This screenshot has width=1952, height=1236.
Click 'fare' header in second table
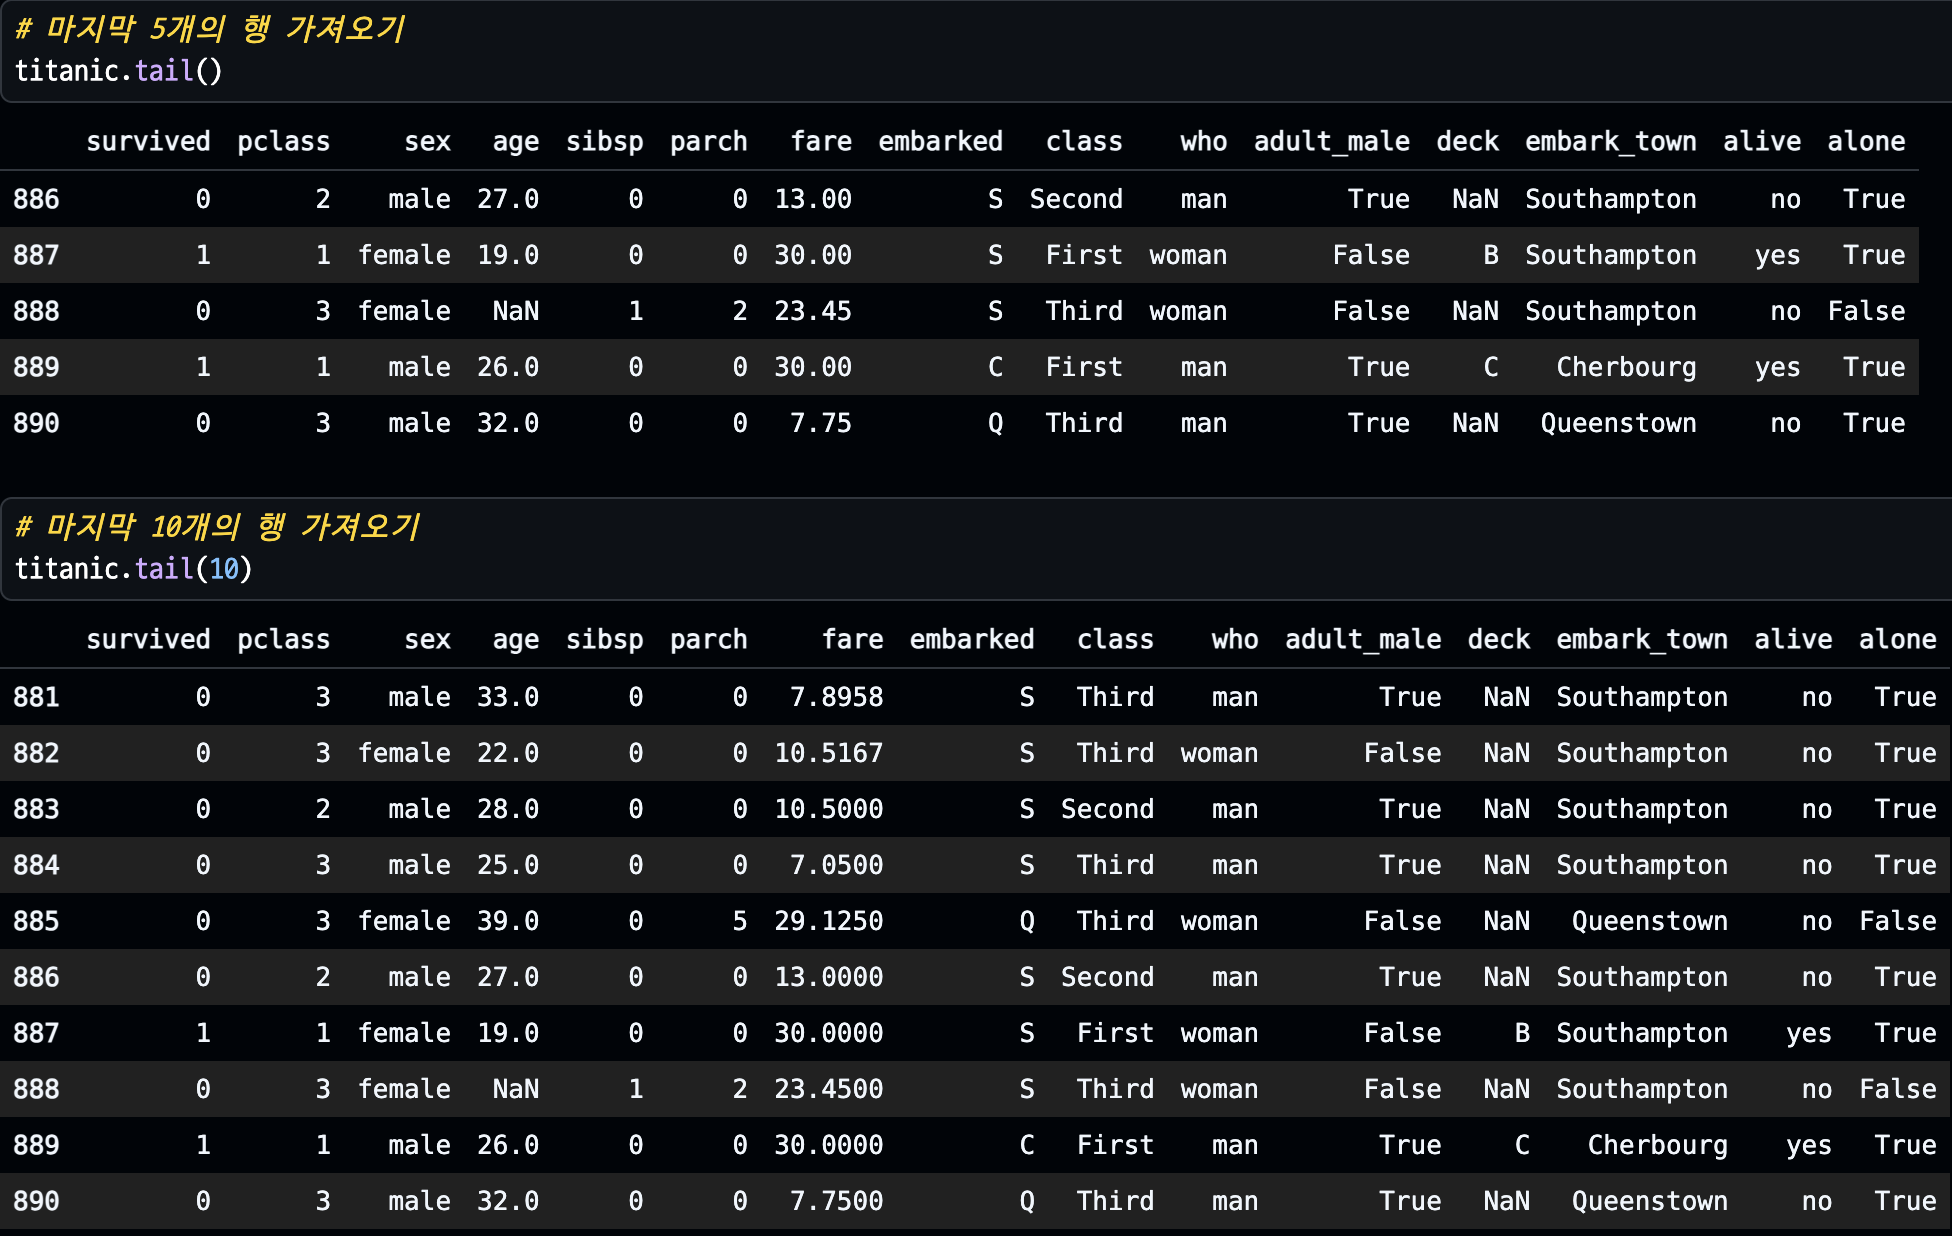[852, 639]
